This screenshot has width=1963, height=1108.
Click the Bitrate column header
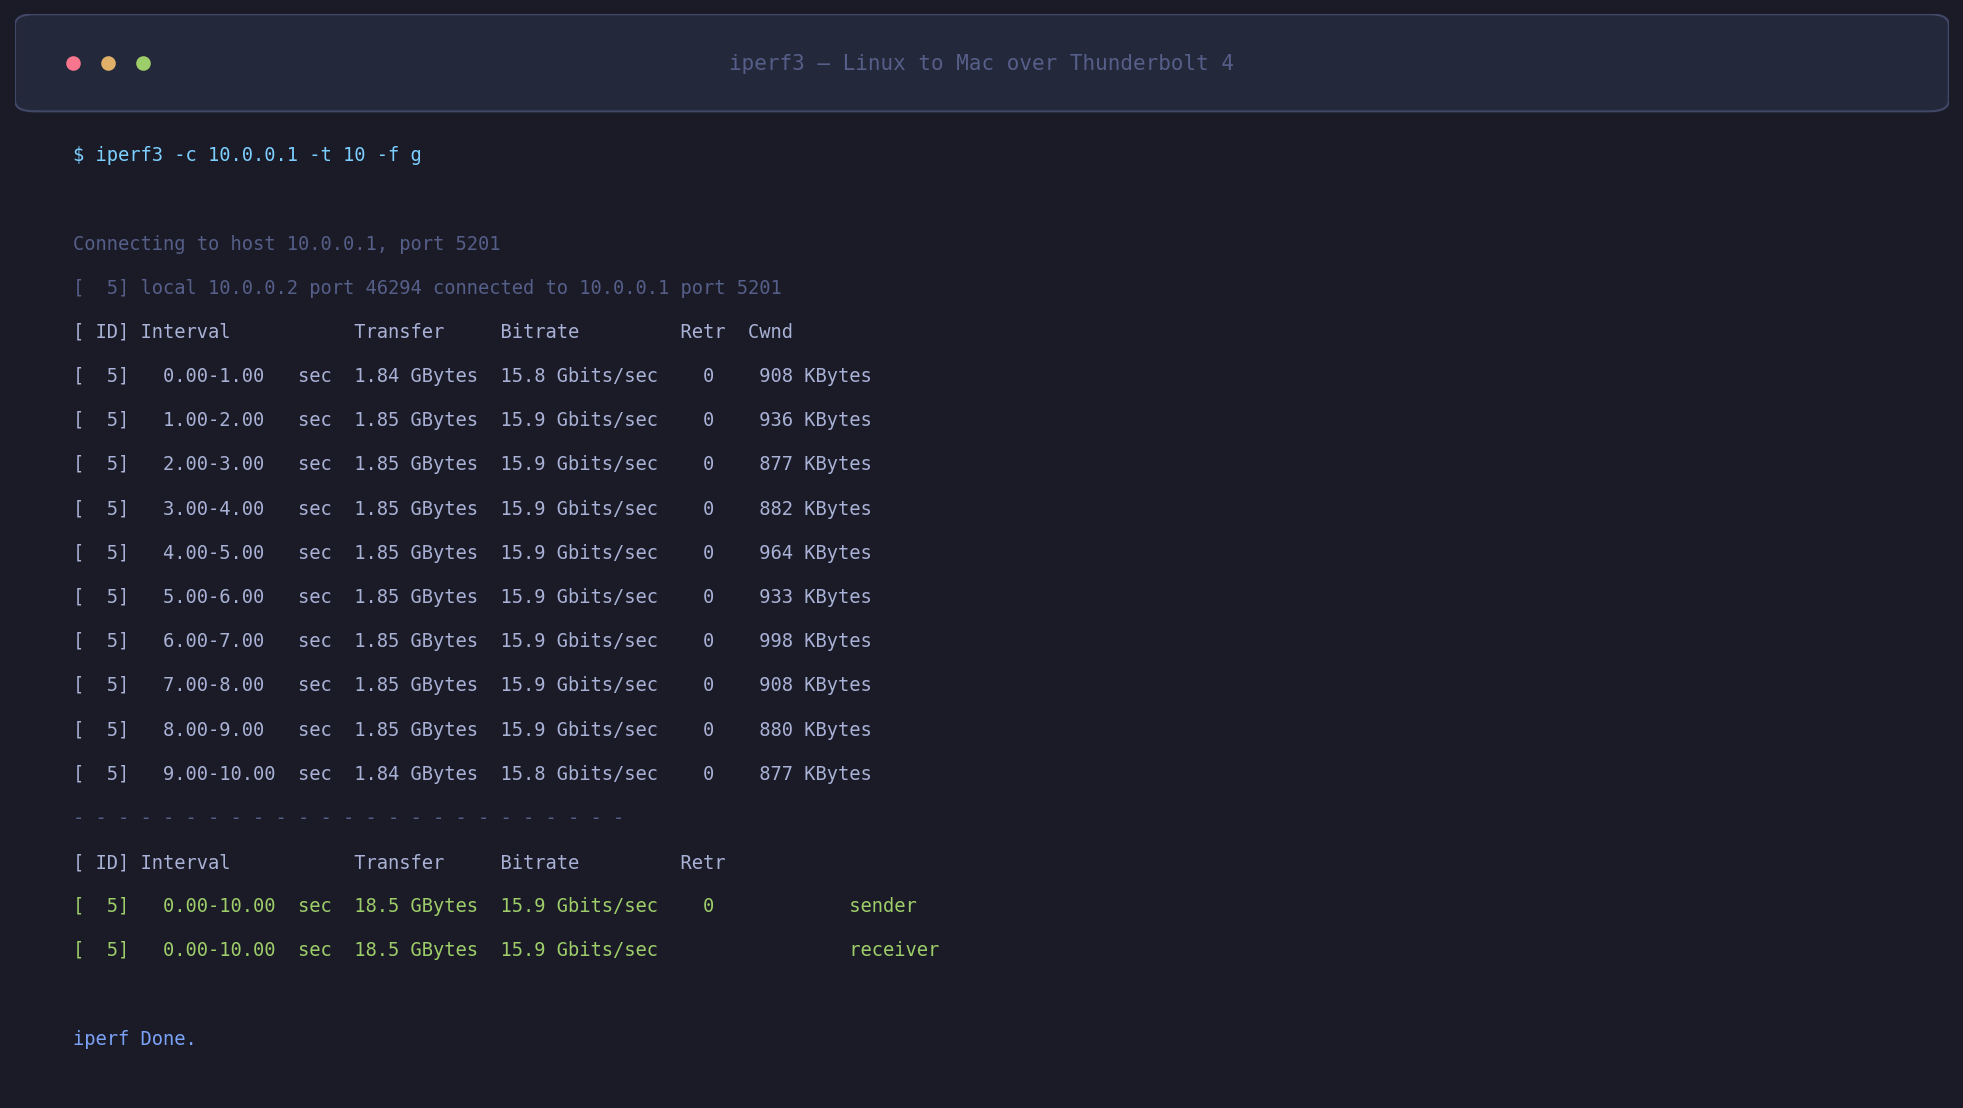coord(539,331)
